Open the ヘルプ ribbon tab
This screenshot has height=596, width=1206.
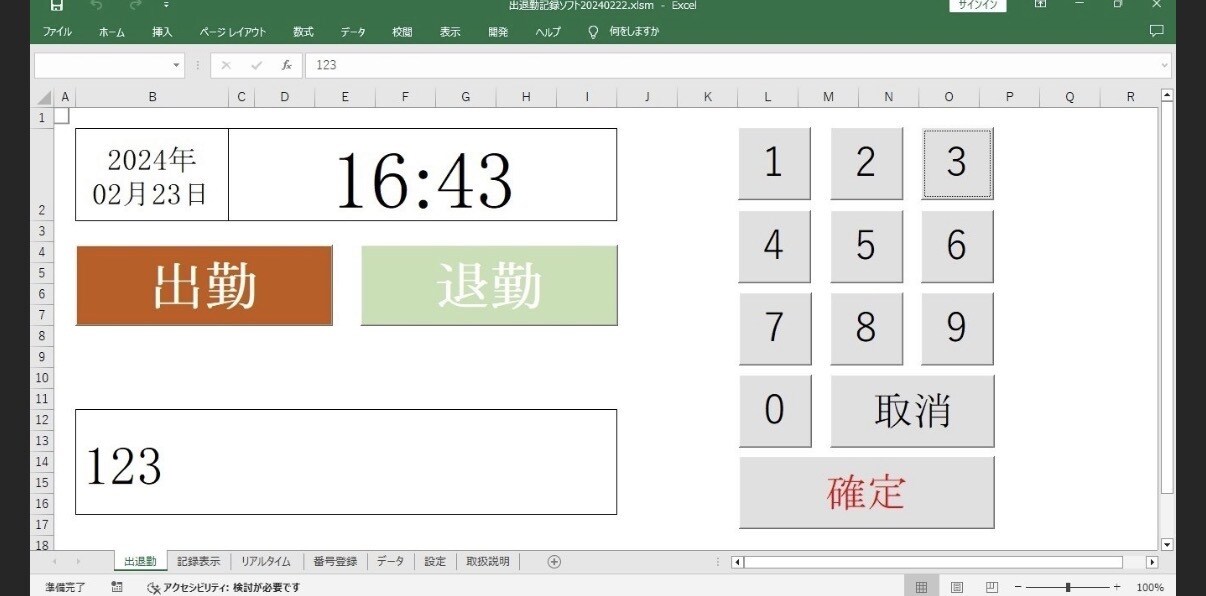coord(548,32)
